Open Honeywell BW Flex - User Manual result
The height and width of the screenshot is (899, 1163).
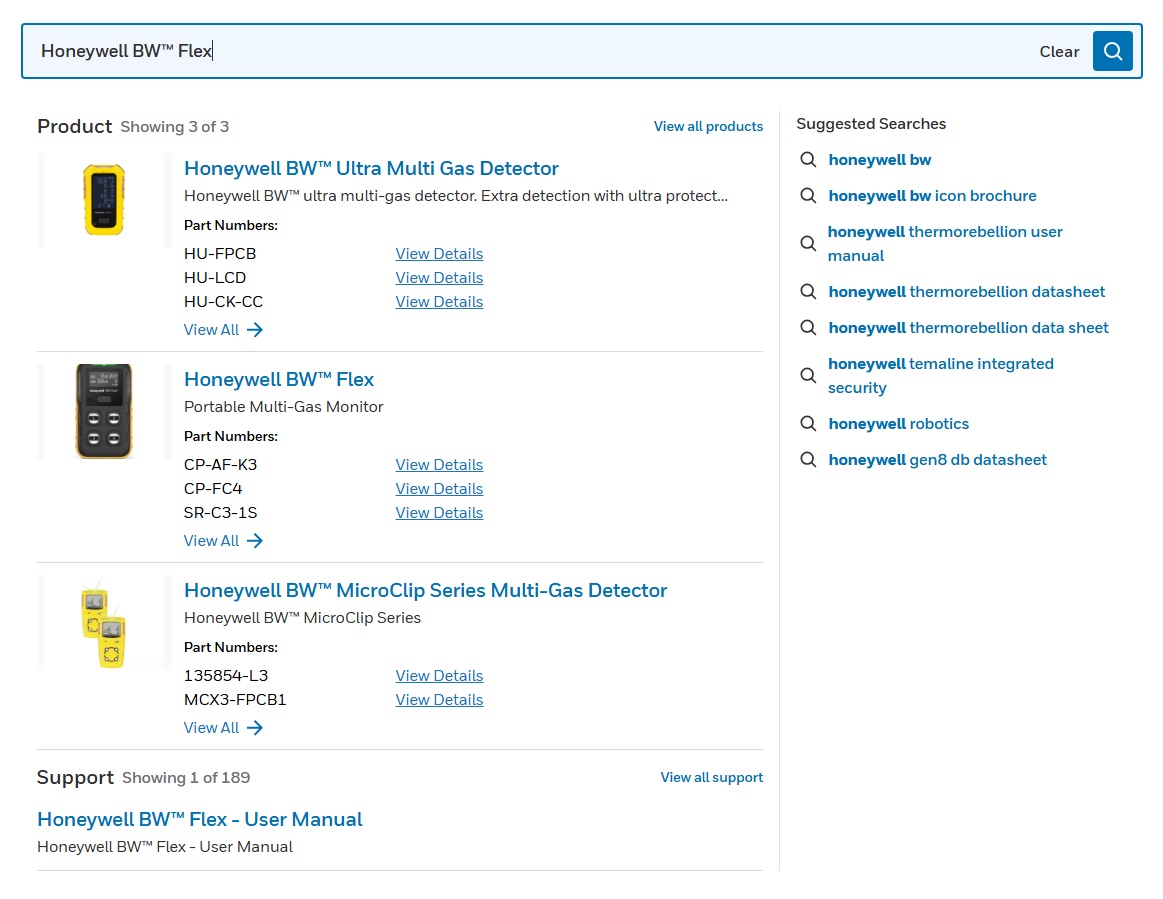[200, 820]
